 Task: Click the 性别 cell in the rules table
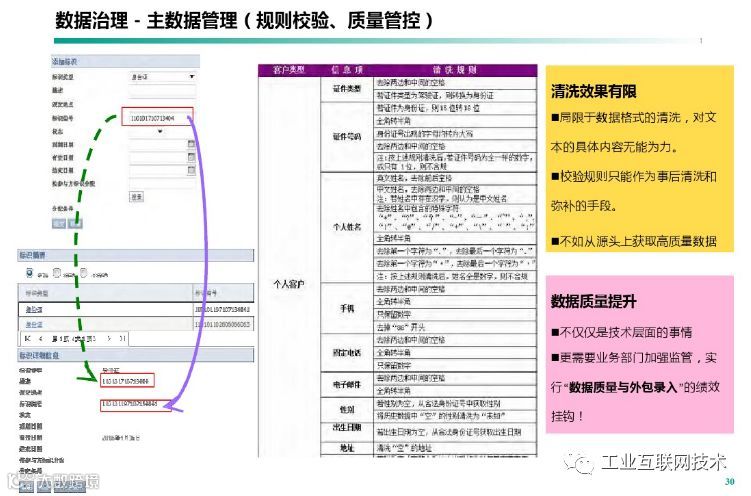pos(347,410)
